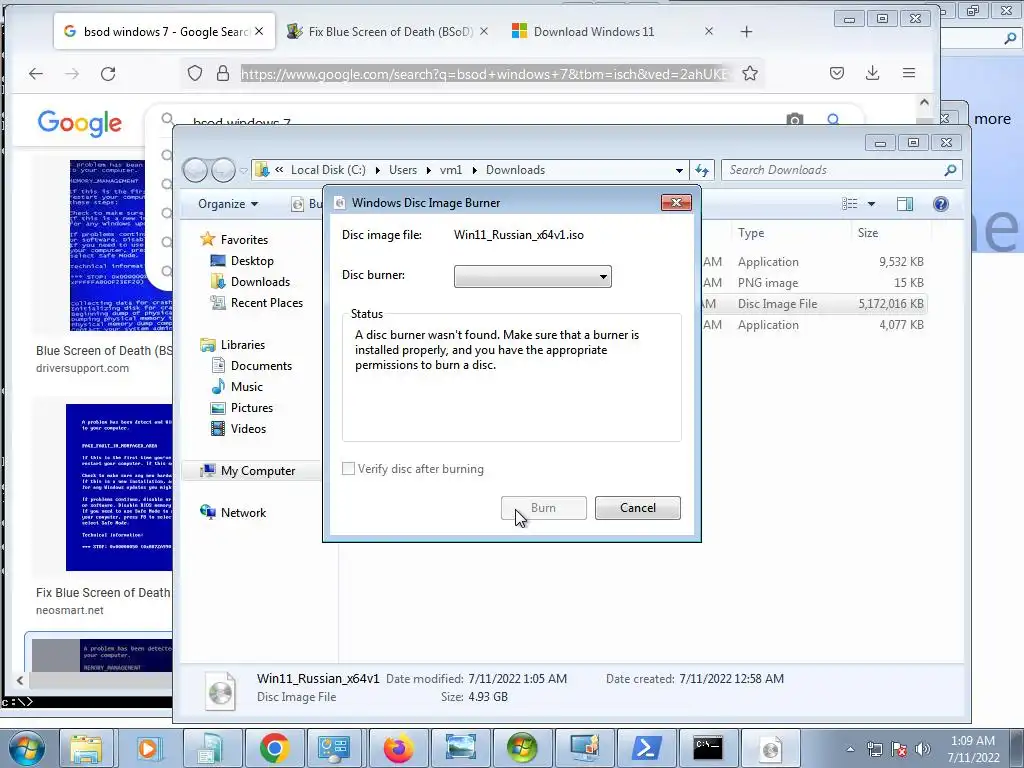Open File Explorer from taskbar
Screen dimensions: 1024x768
(86, 748)
